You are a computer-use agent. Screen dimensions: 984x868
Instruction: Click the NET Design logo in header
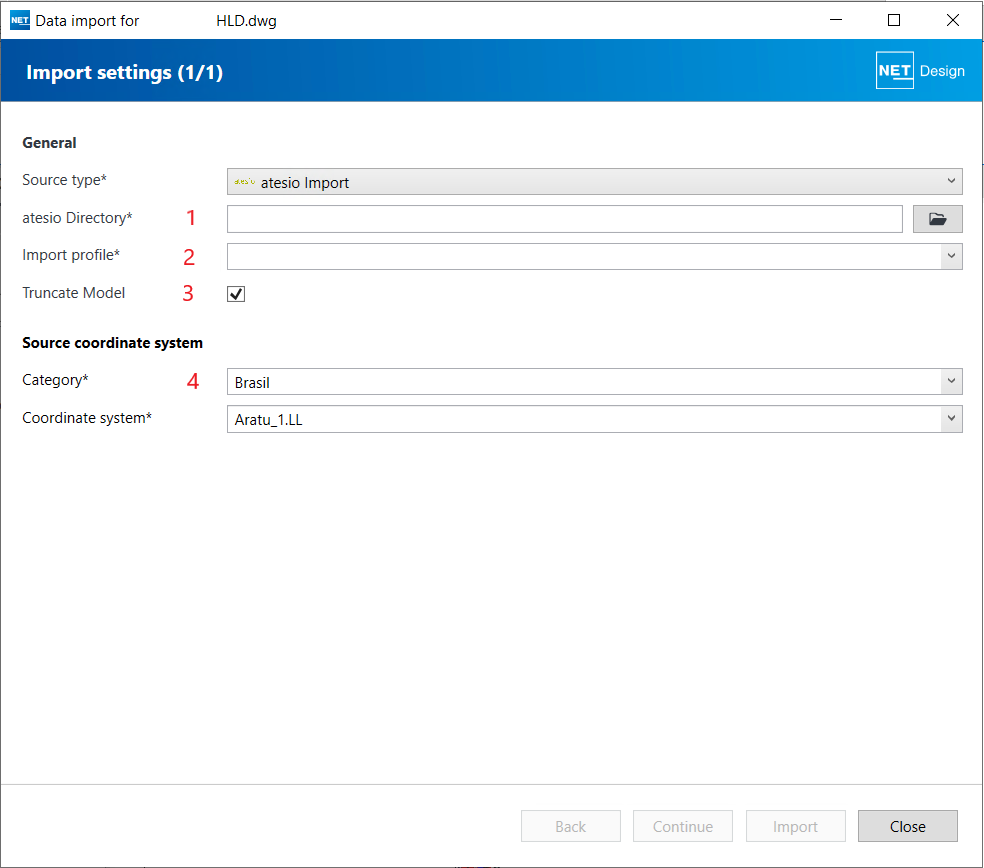920,71
